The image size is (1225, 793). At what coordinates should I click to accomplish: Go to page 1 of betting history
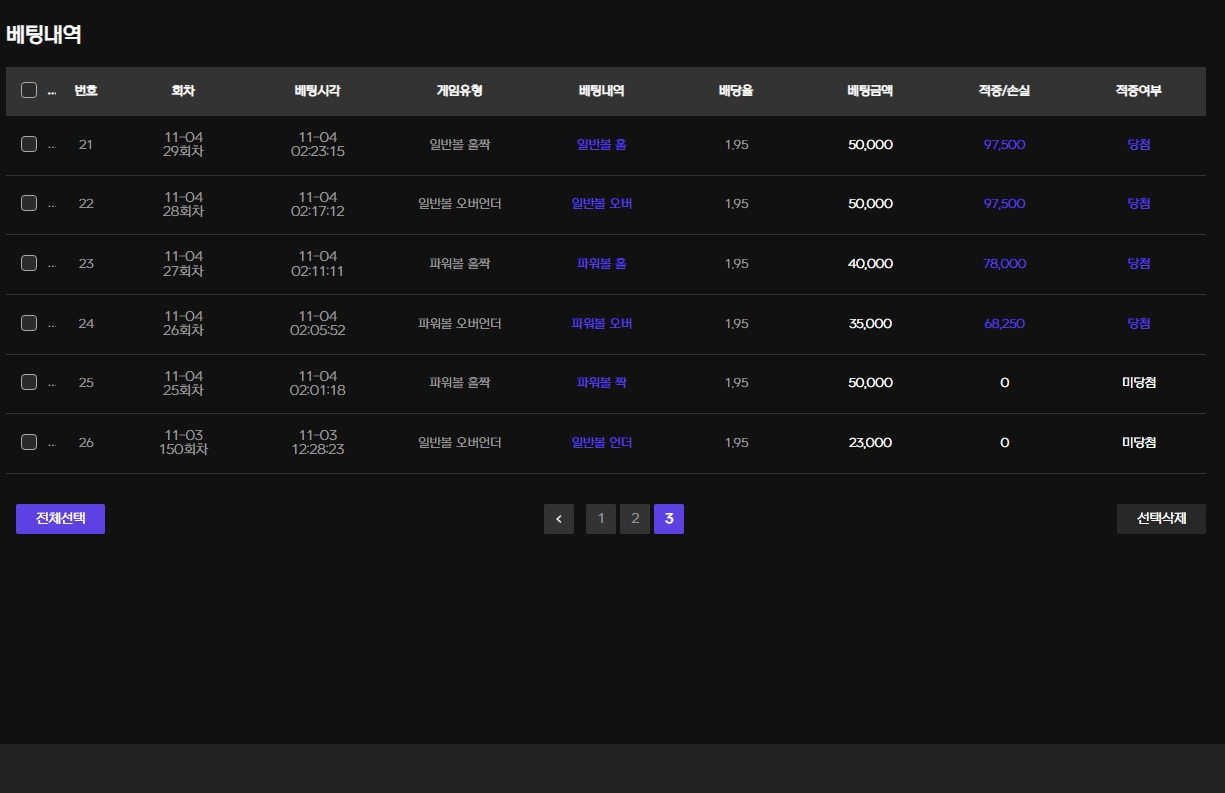click(601, 519)
